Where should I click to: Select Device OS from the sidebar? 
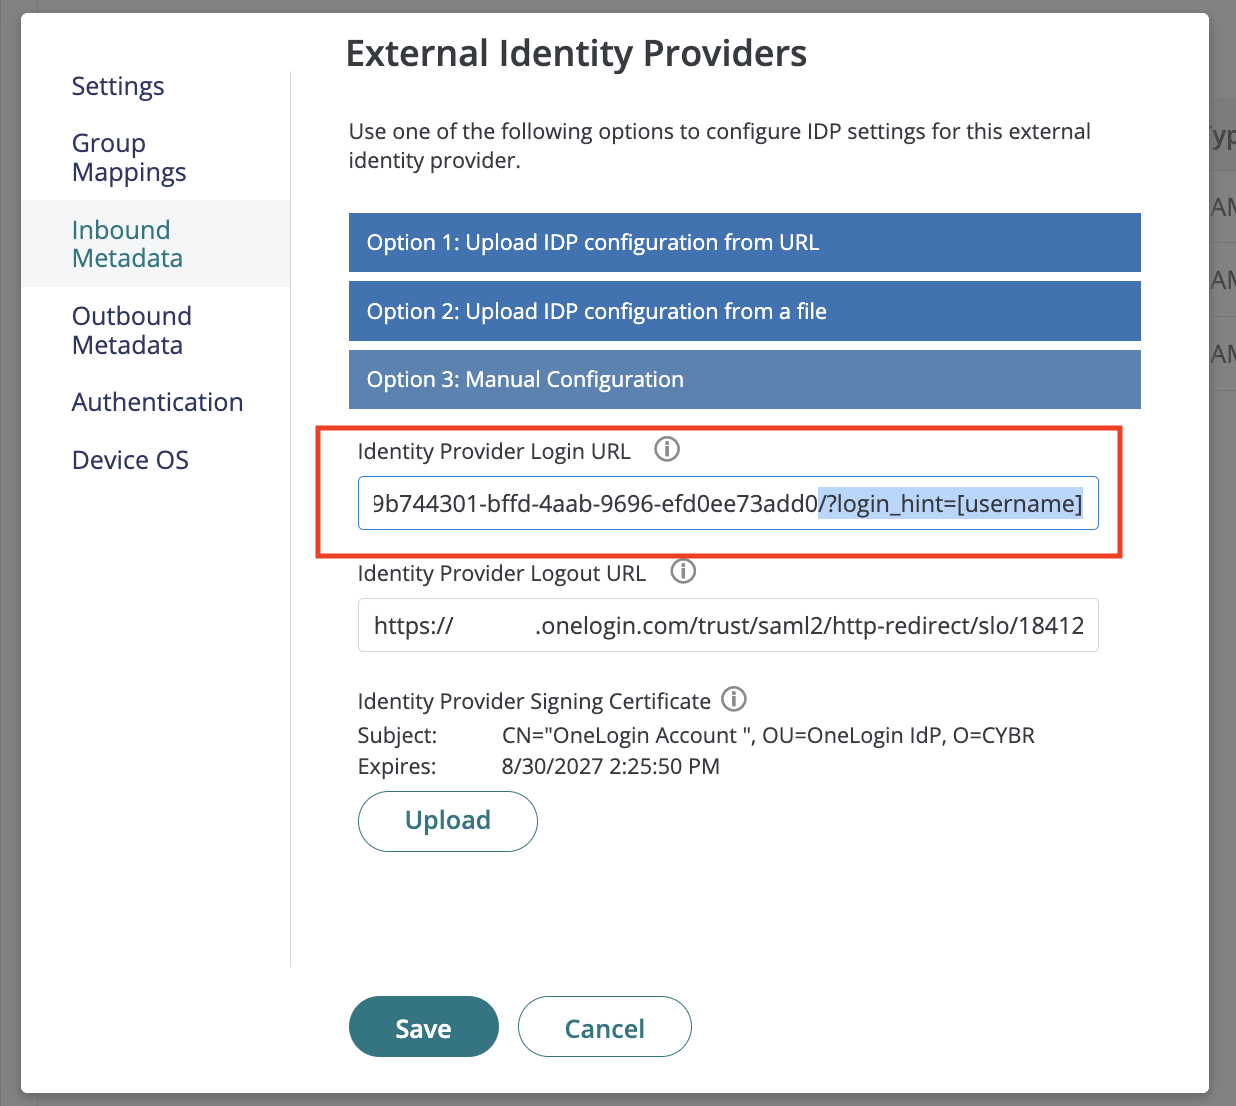pyautogui.click(x=130, y=459)
